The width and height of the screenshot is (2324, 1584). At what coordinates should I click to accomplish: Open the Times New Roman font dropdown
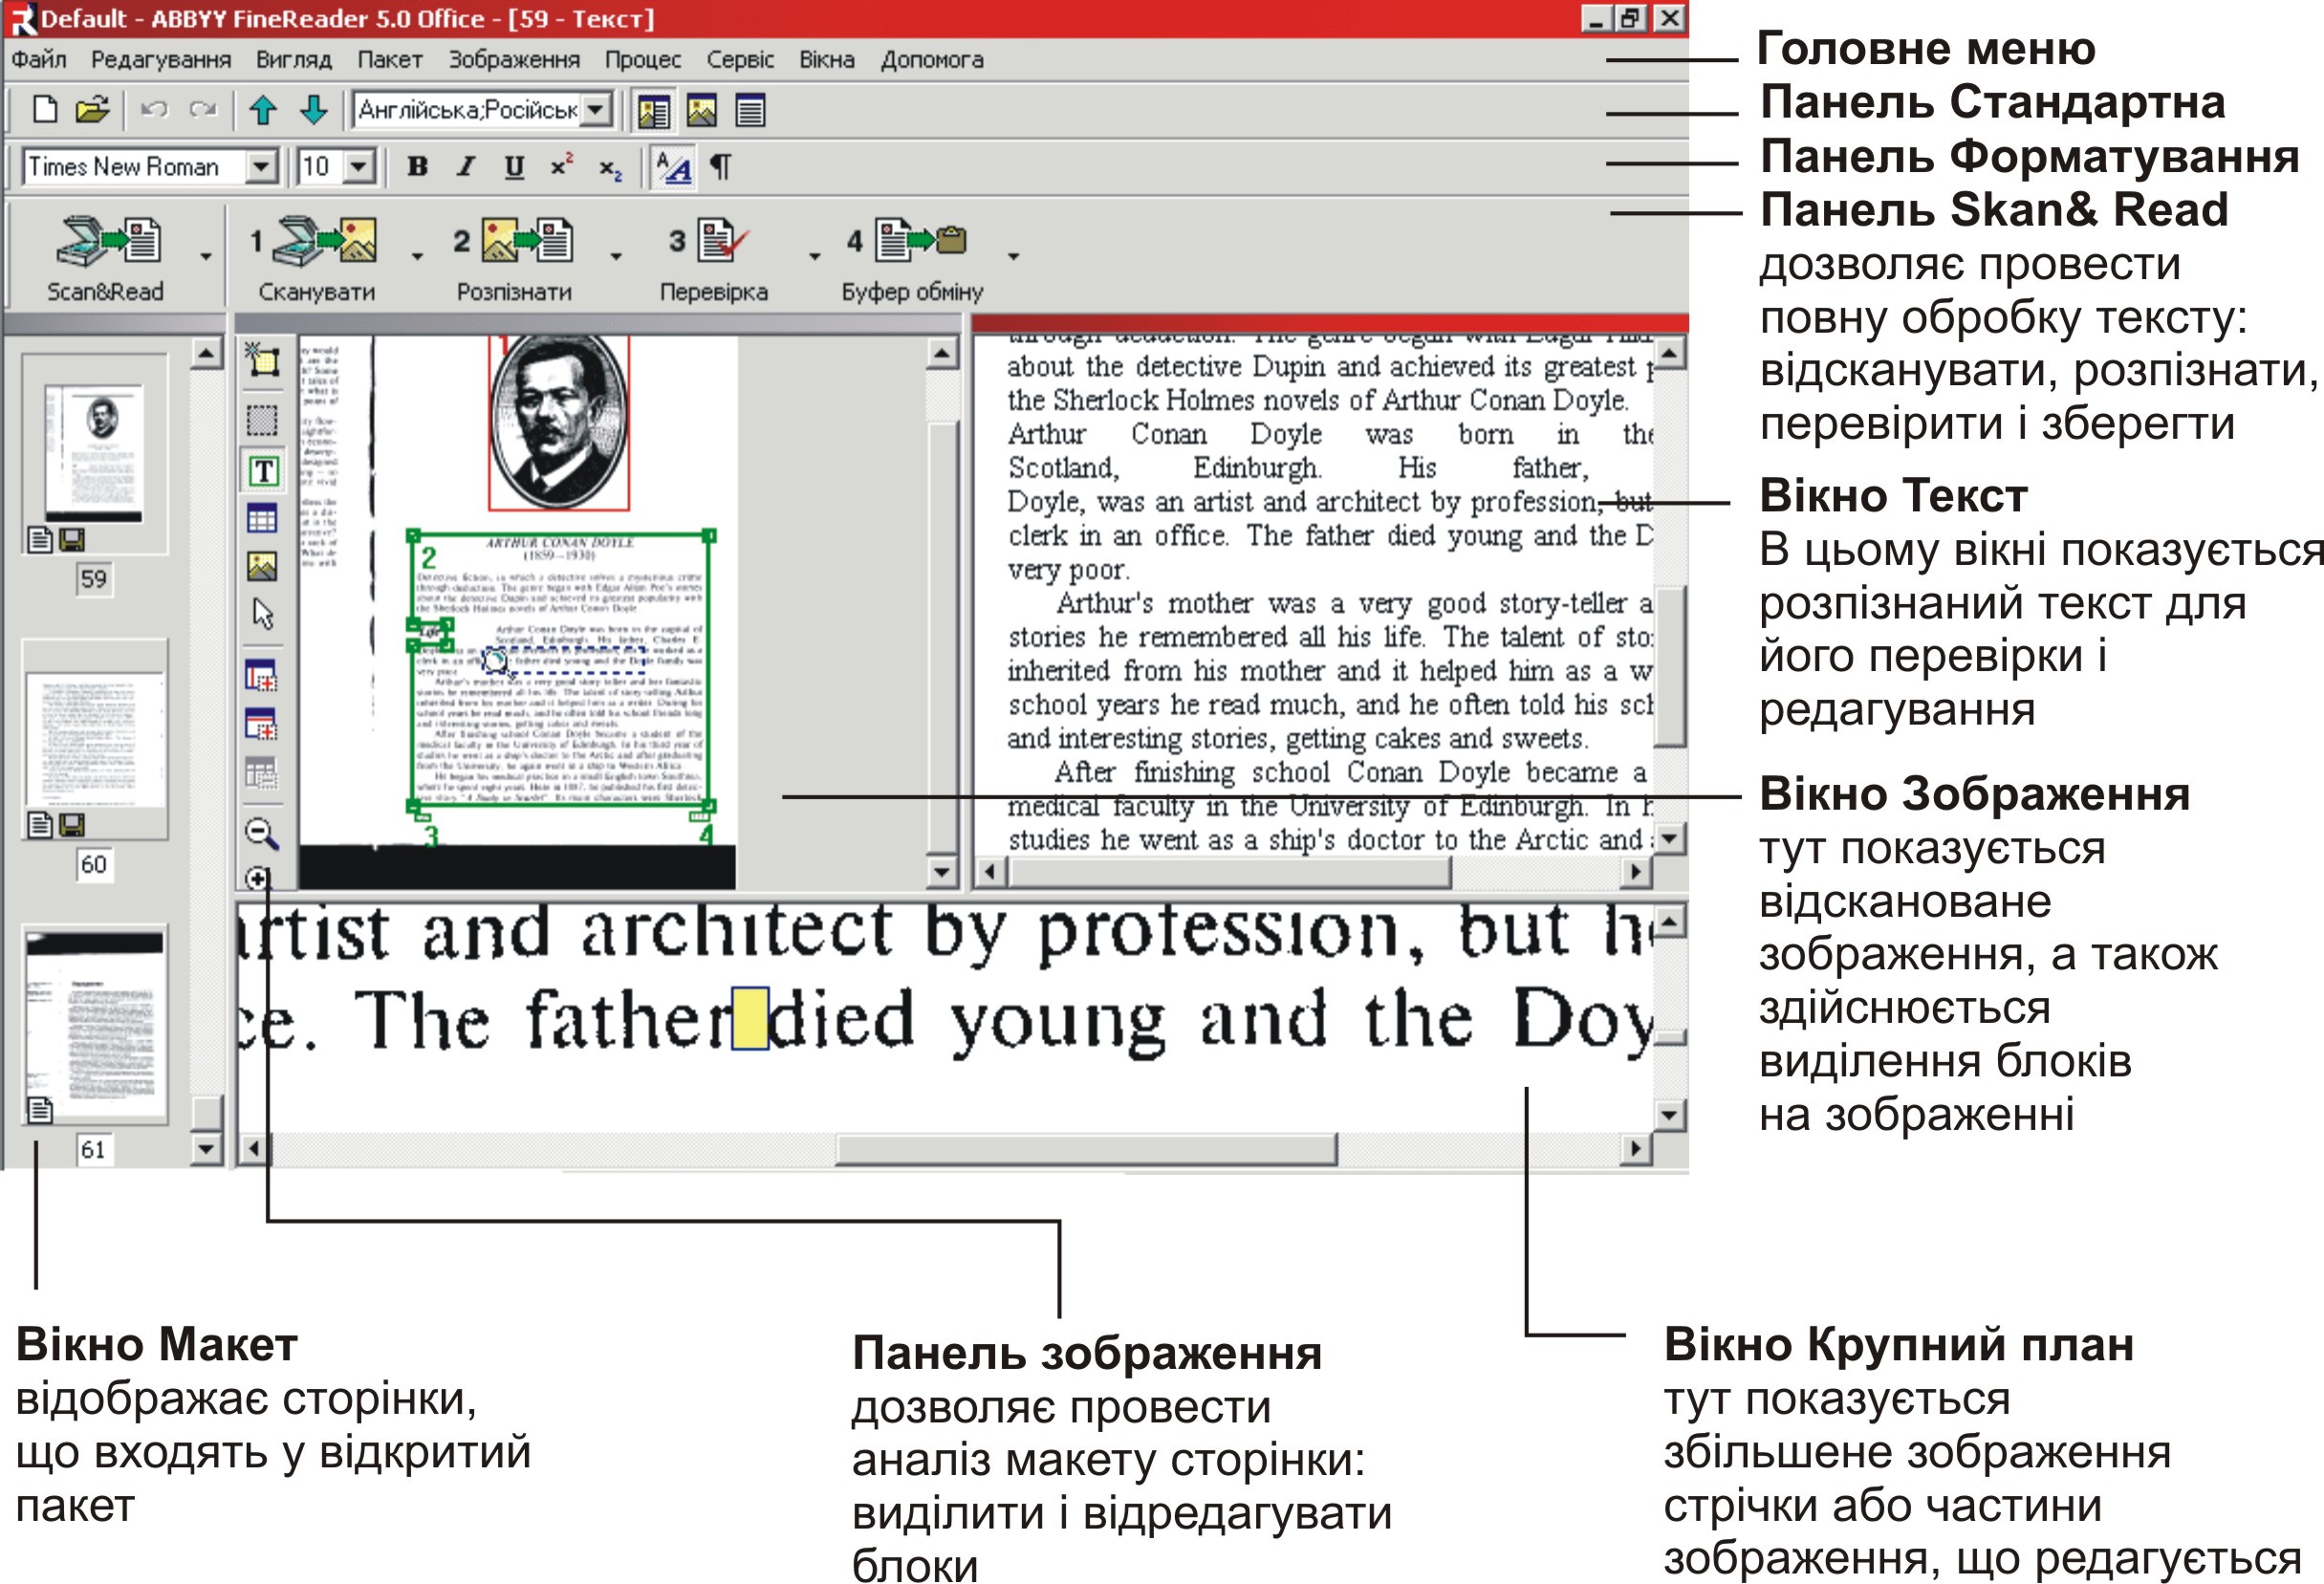[x=261, y=166]
